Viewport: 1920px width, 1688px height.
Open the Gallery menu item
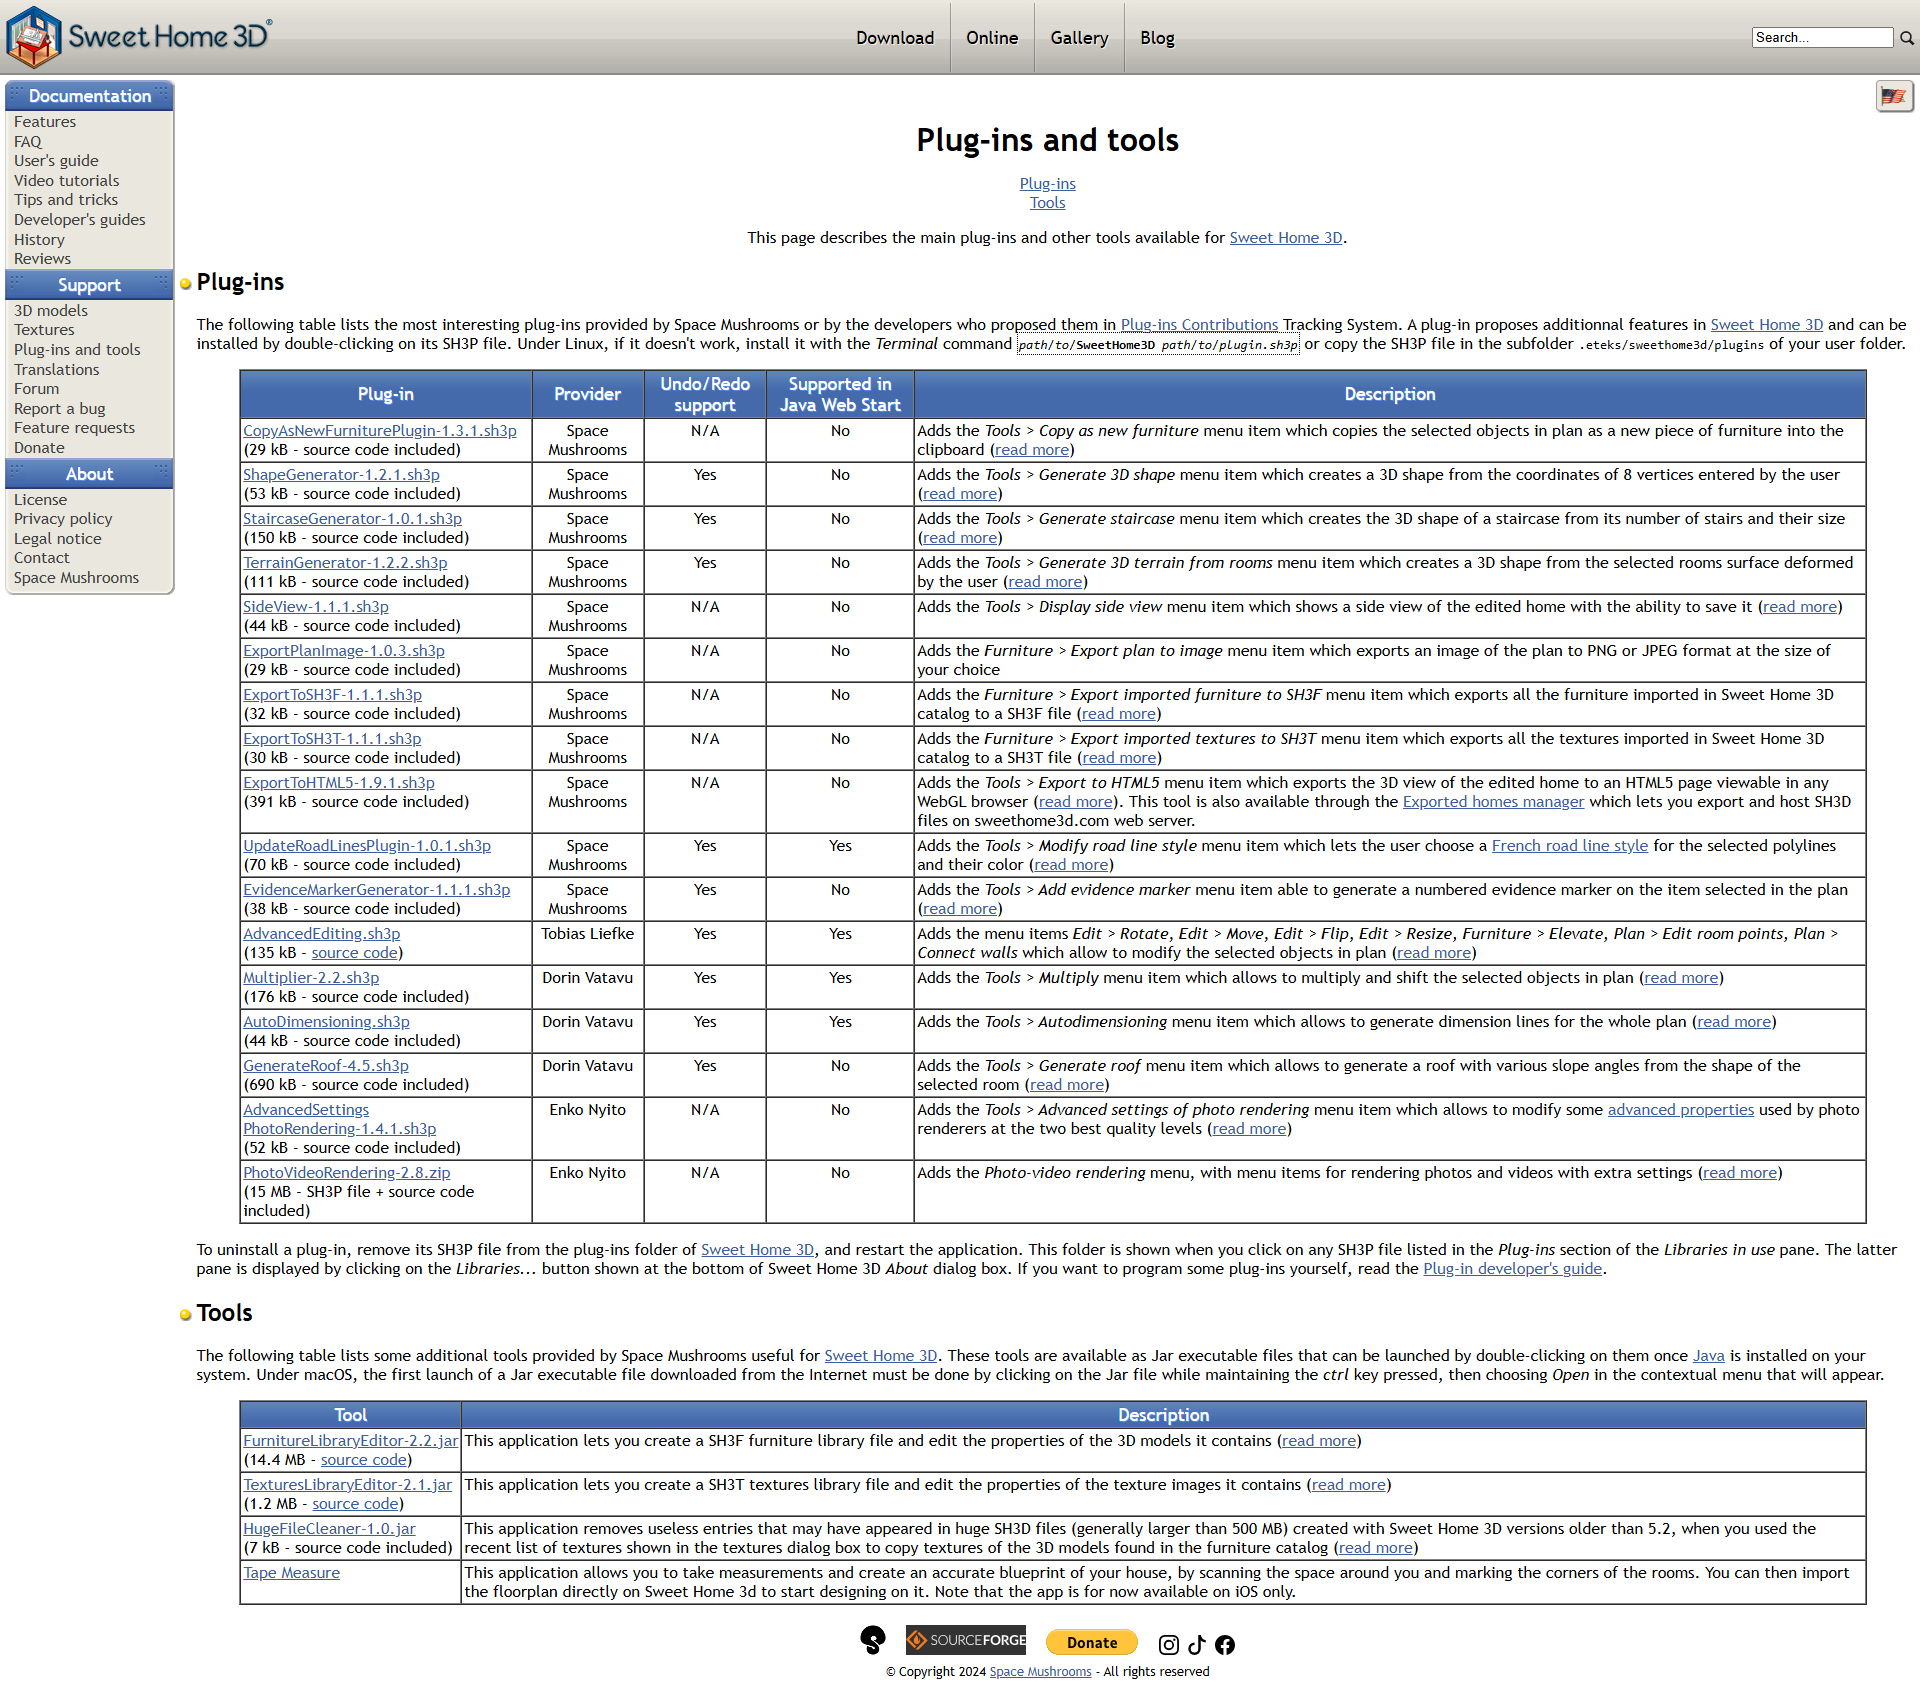pyautogui.click(x=1079, y=38)
